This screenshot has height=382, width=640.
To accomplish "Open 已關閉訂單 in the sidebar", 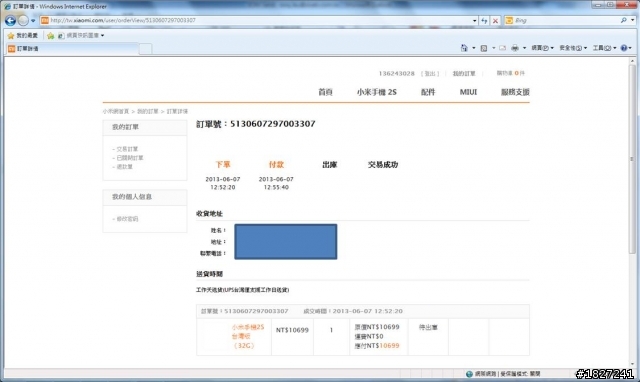I will (130, 158).
